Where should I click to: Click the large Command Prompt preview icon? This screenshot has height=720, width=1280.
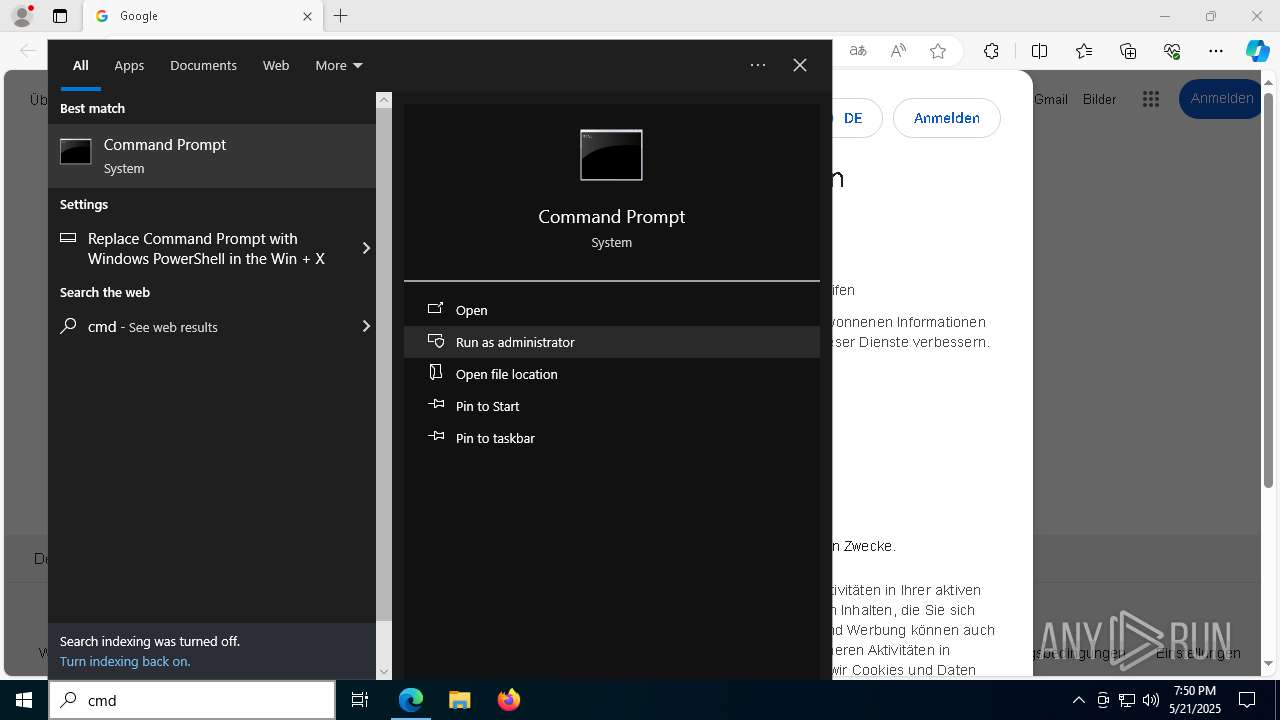pos(611,155)
